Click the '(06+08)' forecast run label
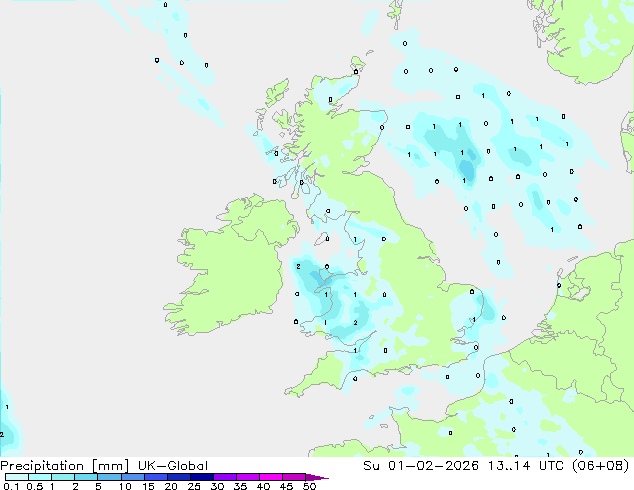Viewport: 634px width, 490px height. [x=601, y=466]
